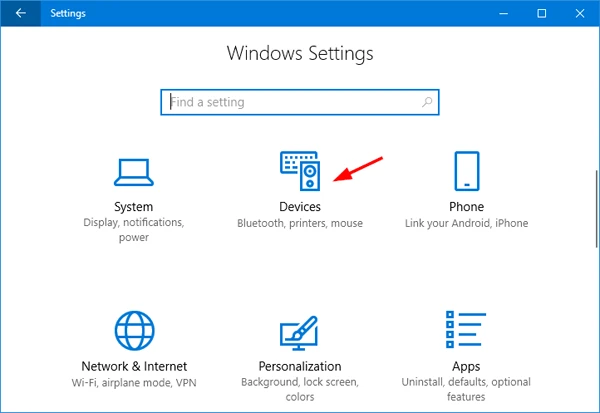Viewport: 600px width, 413px height.
Task: Click the 'System' label text
Action: pos(133,207)
